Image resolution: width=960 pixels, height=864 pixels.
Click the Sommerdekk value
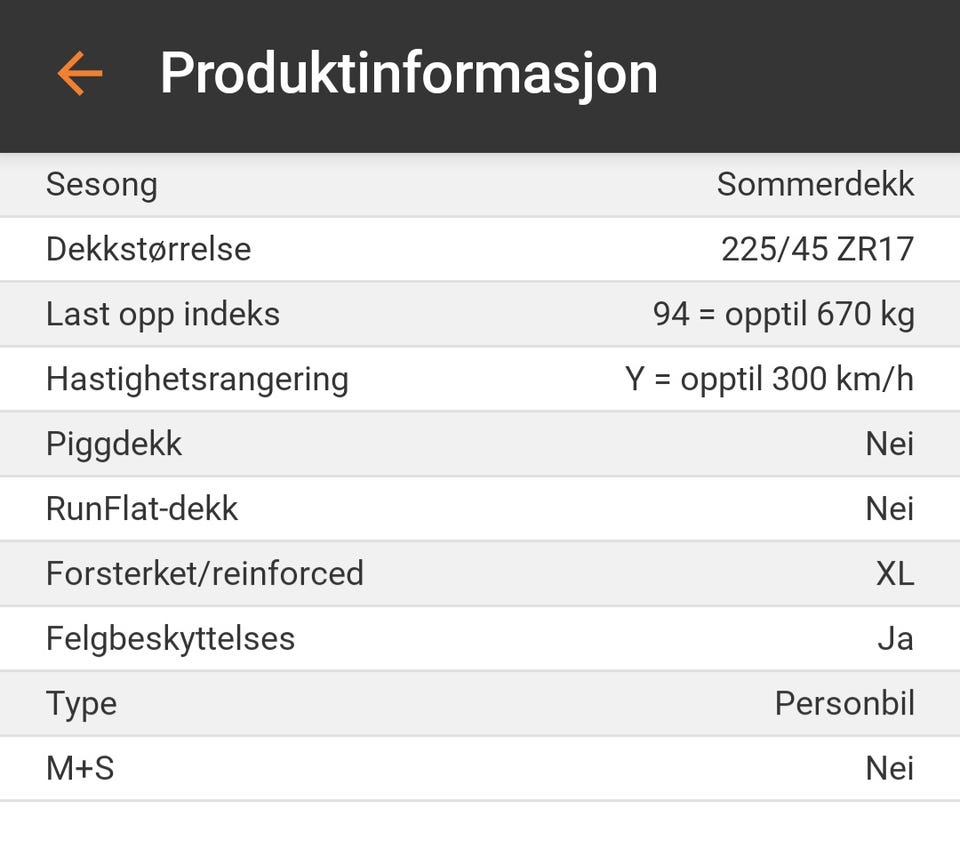(815, 185)
